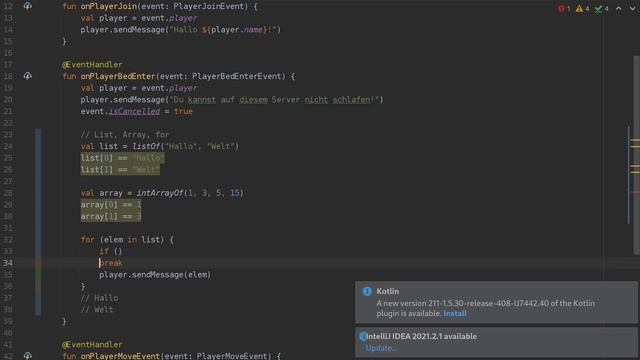Click the yellow warnings count indicator
This screenshot has width=640, height=360.
(x=582, y=9)
